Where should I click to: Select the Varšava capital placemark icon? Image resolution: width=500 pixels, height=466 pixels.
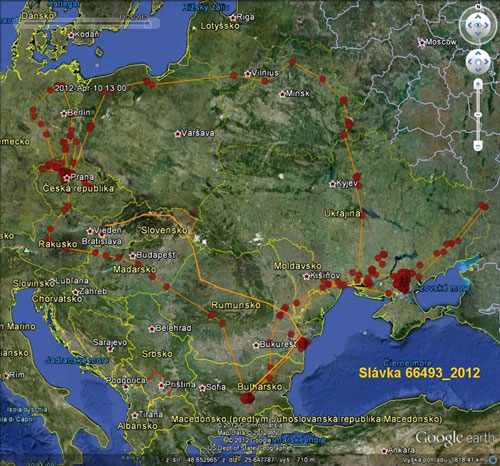177,134
